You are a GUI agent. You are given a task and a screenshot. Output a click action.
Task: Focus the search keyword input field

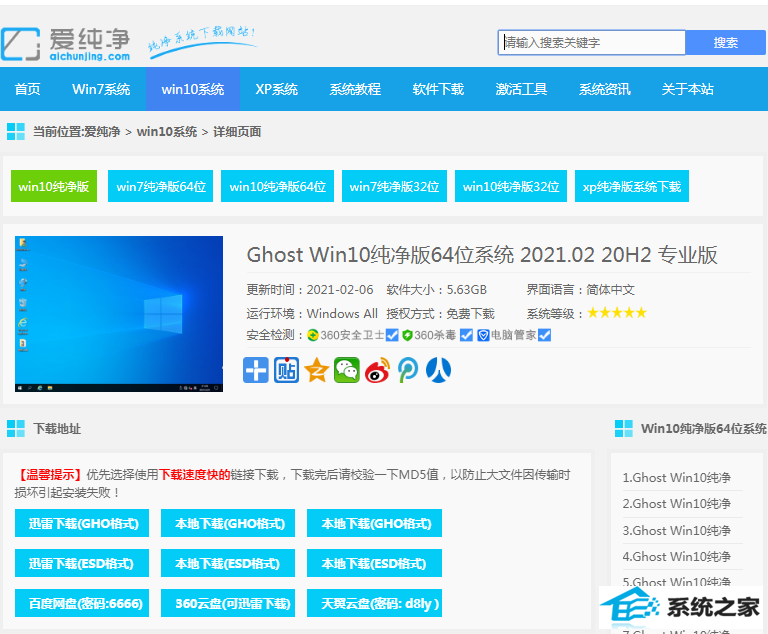click(592, 43)
